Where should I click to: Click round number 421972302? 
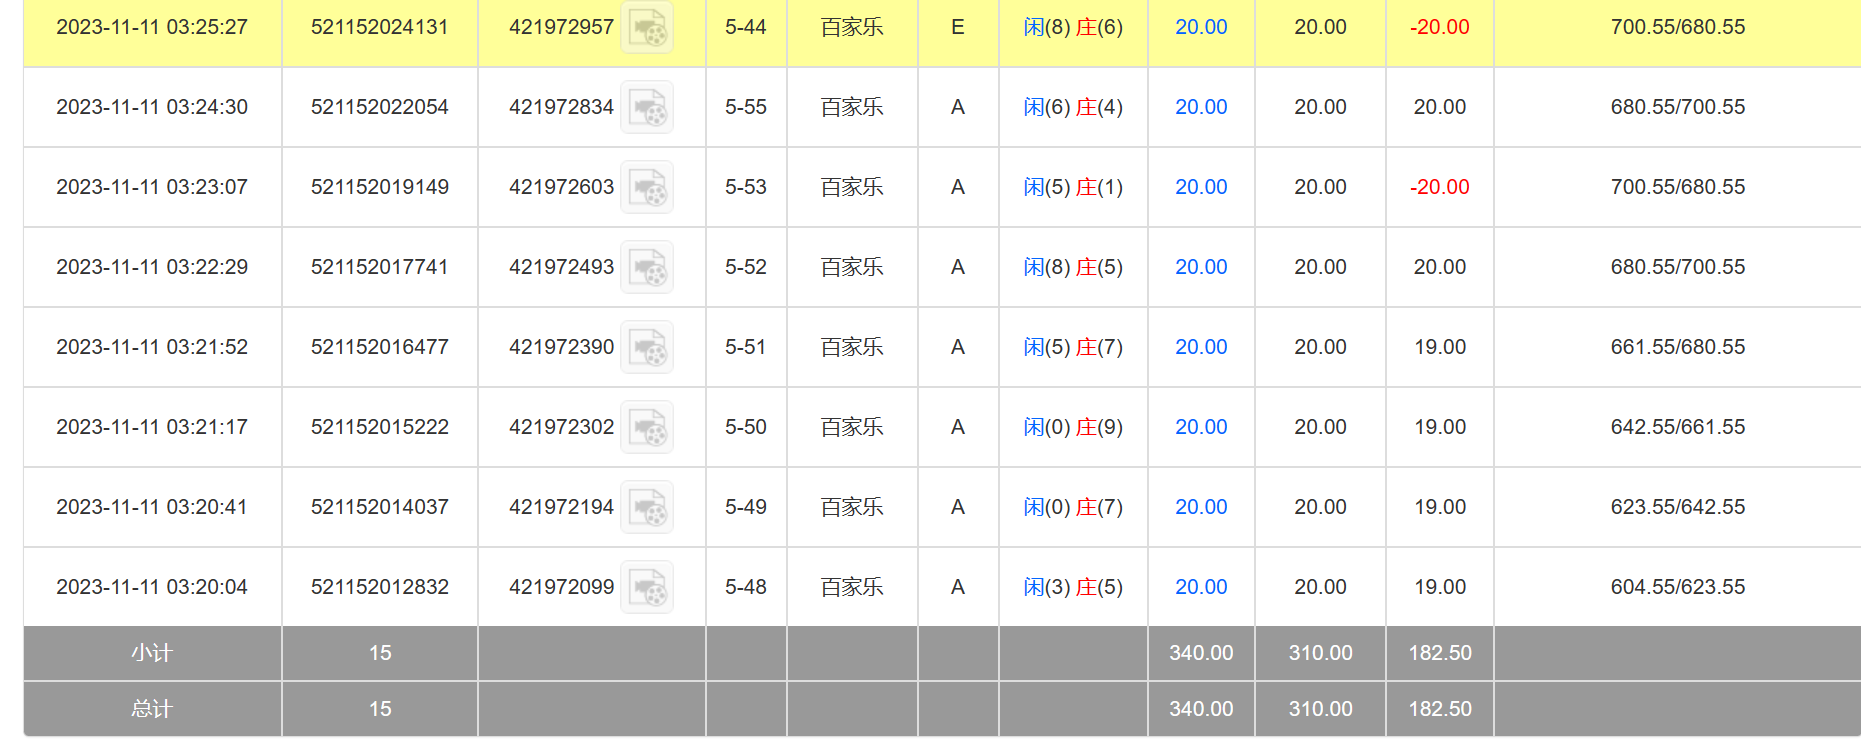tap(561, 427)
